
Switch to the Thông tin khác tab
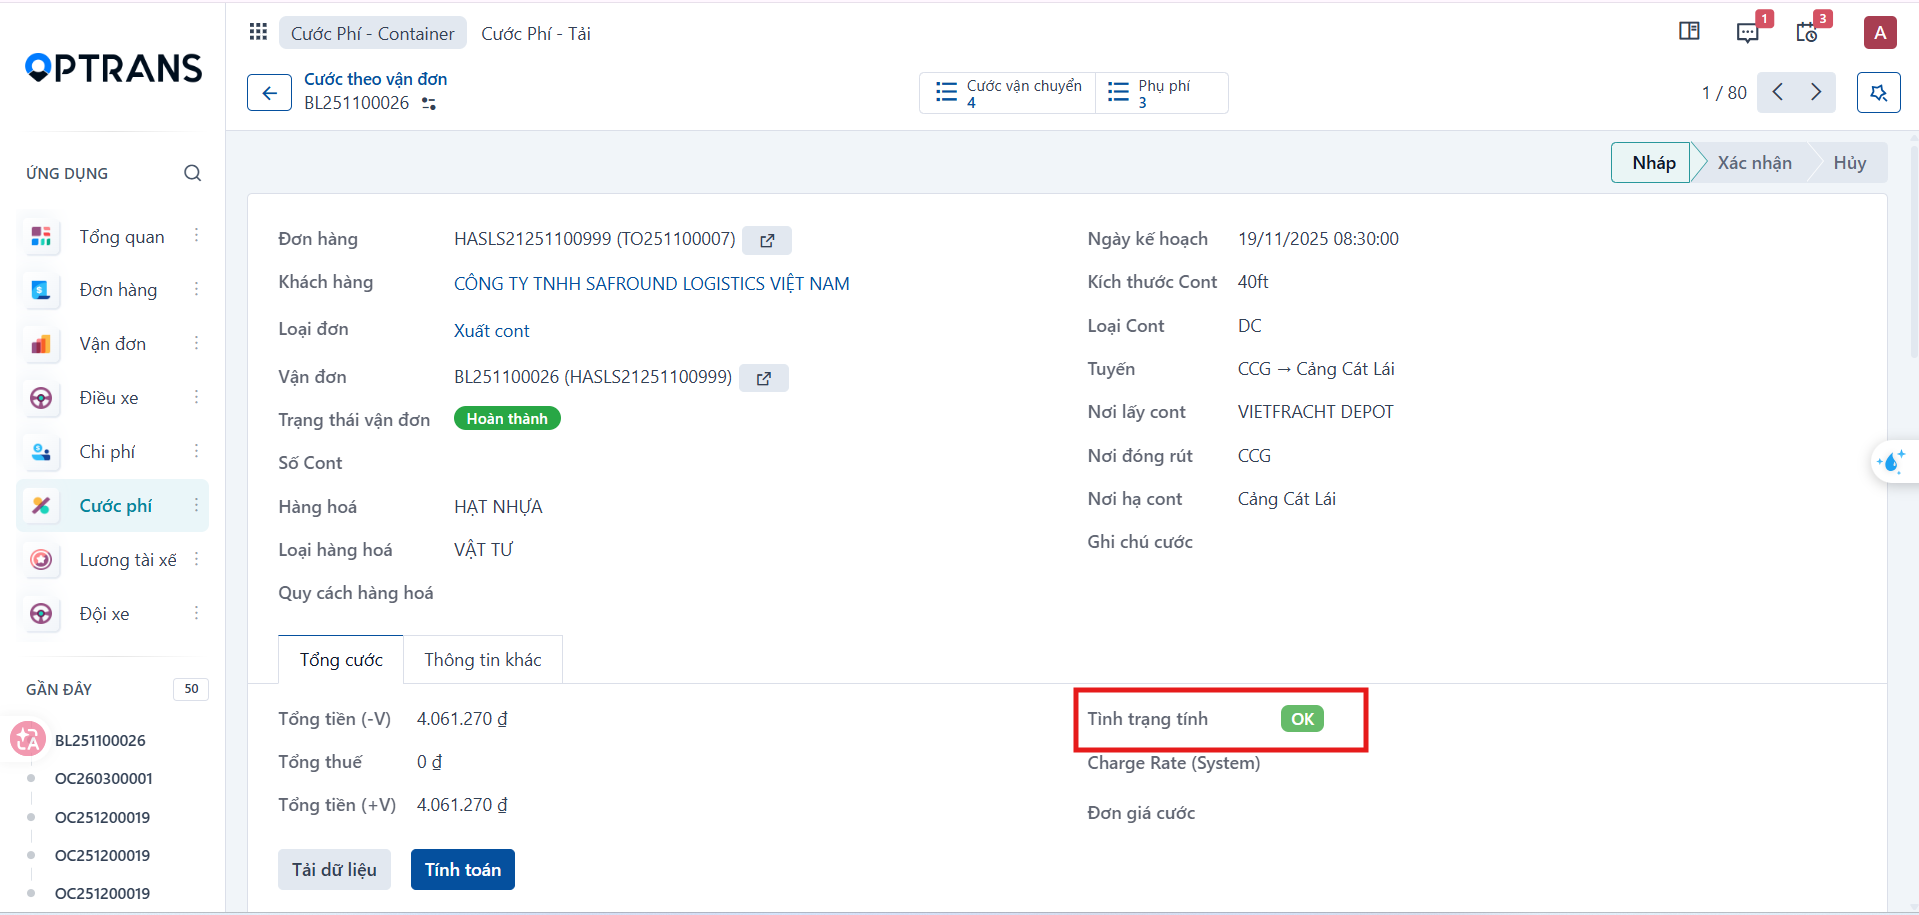pos(483,660)
